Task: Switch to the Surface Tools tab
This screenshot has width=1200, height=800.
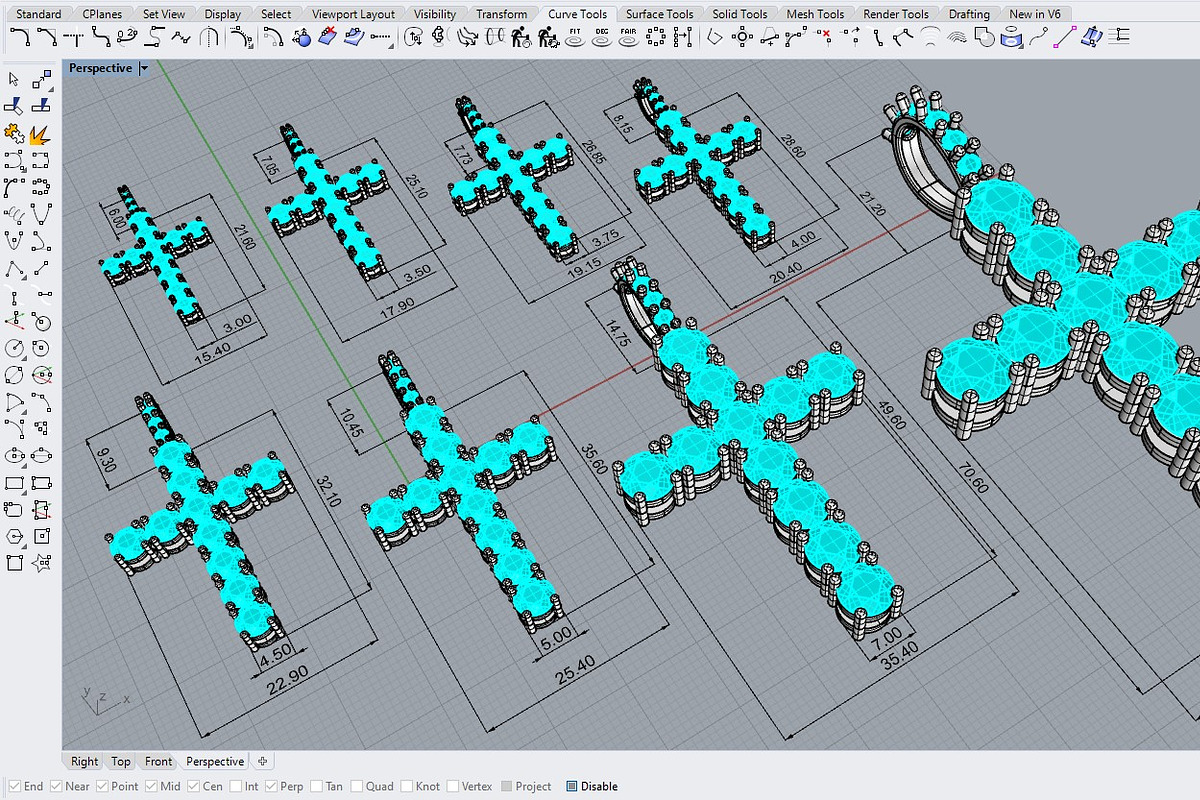Action: point(659,14)
